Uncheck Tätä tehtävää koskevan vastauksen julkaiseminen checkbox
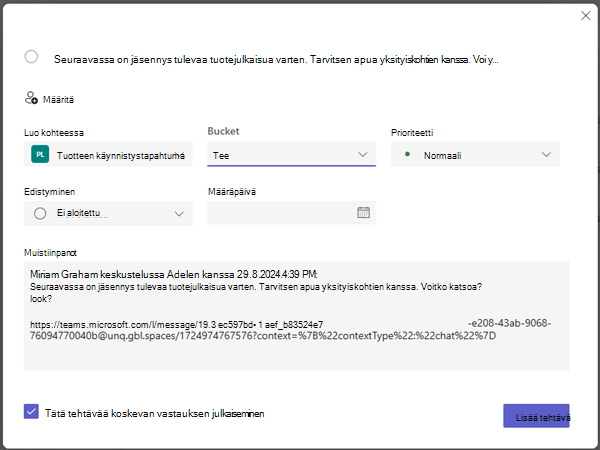This screenshot has height=450, width=600. click(x=31, y=411)
